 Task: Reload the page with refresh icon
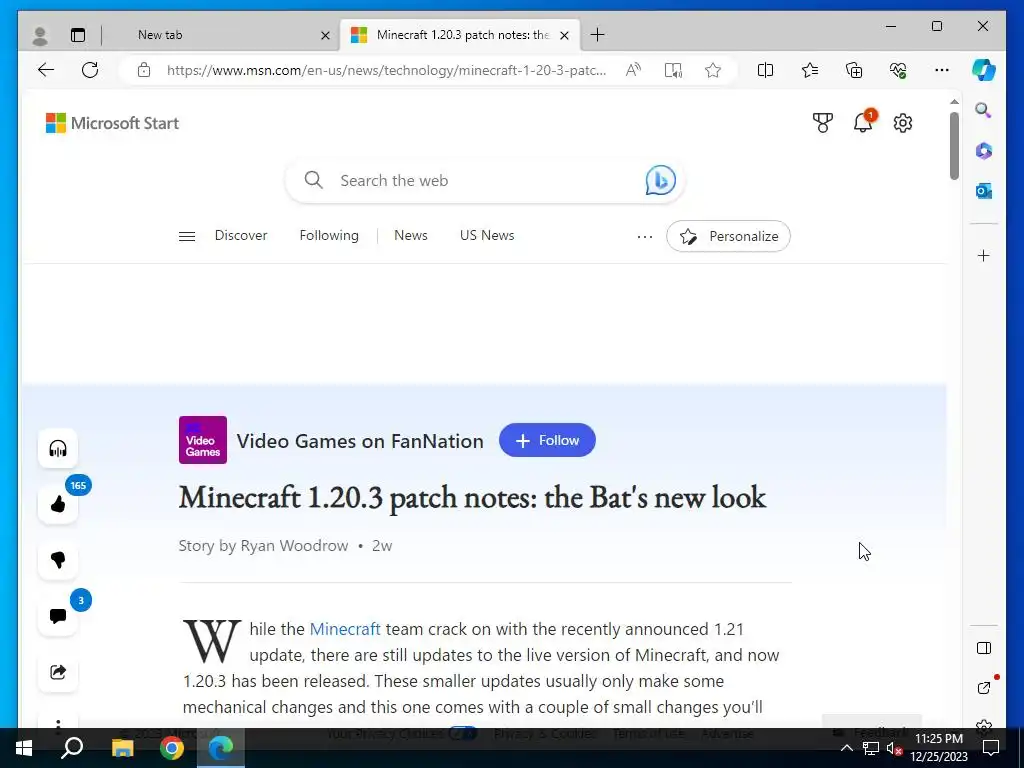click(x=90, y=70)
